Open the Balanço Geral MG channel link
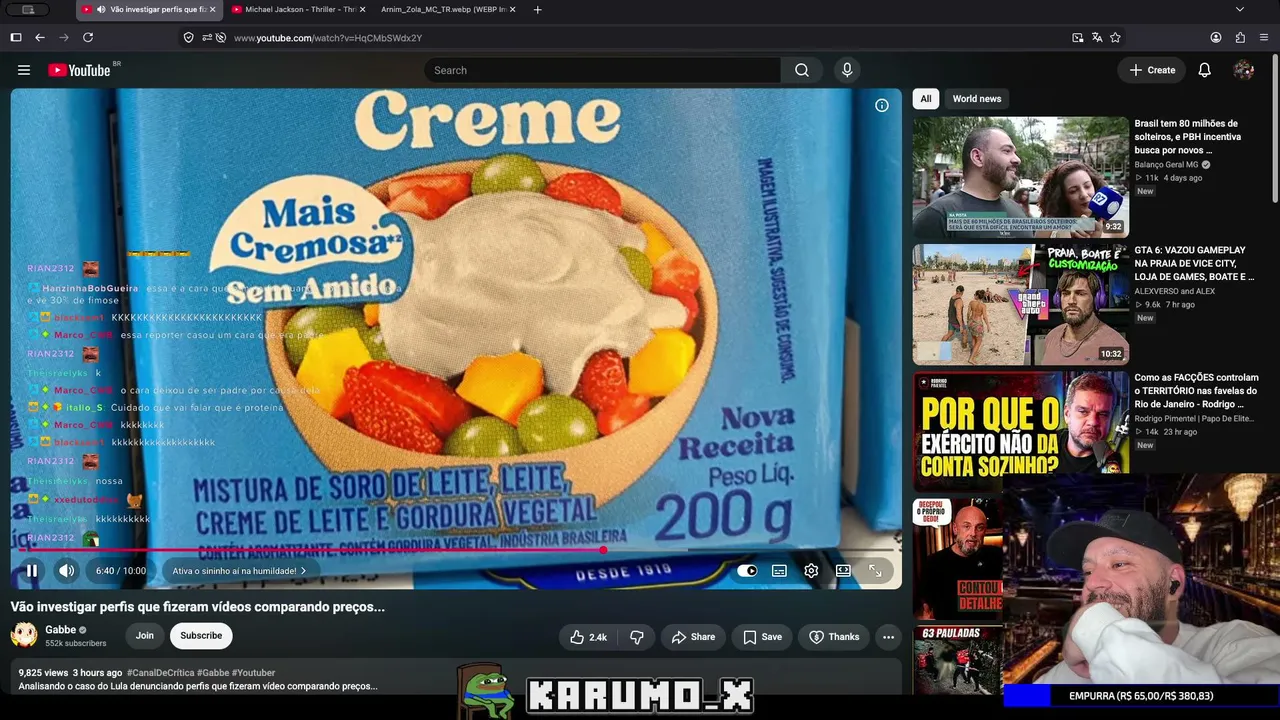The image size is (1280, 720). pos(1166,165)
